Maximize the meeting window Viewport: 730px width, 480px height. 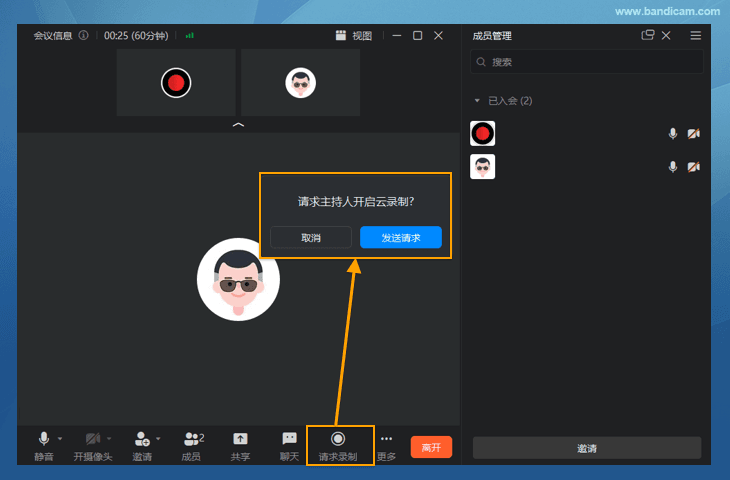click(418, 35)
